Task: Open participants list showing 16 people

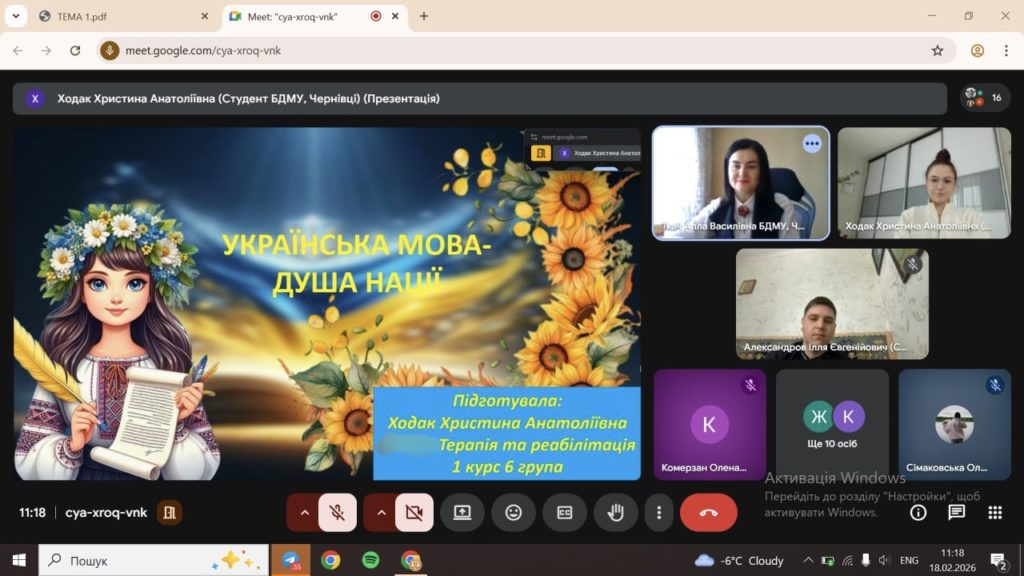Action: click(985, 98)
